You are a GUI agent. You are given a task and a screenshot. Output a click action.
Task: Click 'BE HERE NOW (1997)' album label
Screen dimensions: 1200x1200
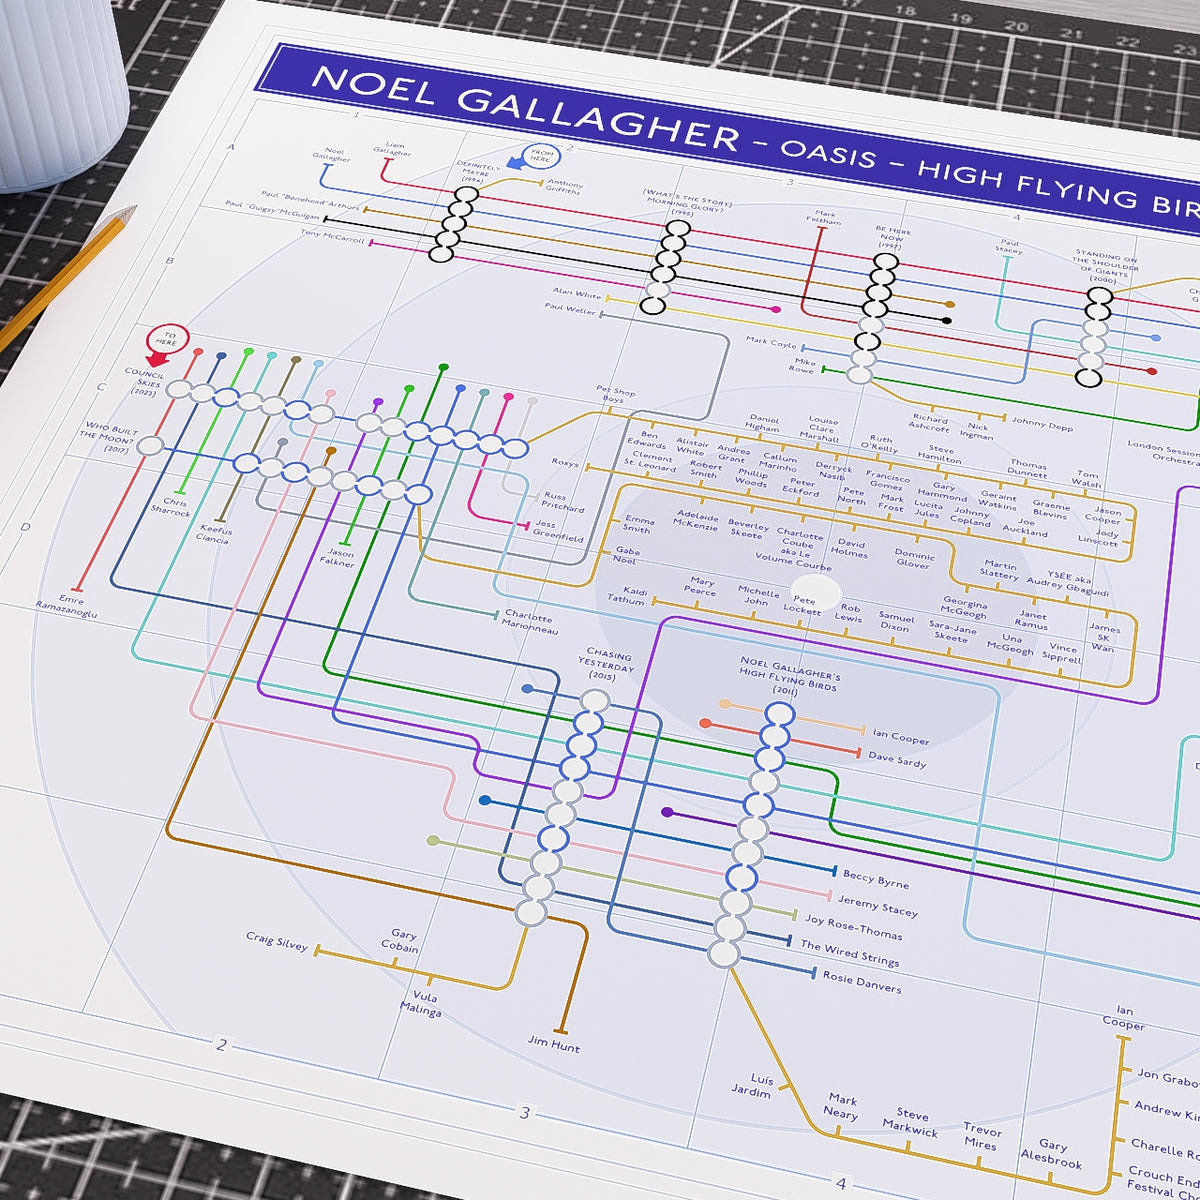pyautogui.click(x=893, y=237)
